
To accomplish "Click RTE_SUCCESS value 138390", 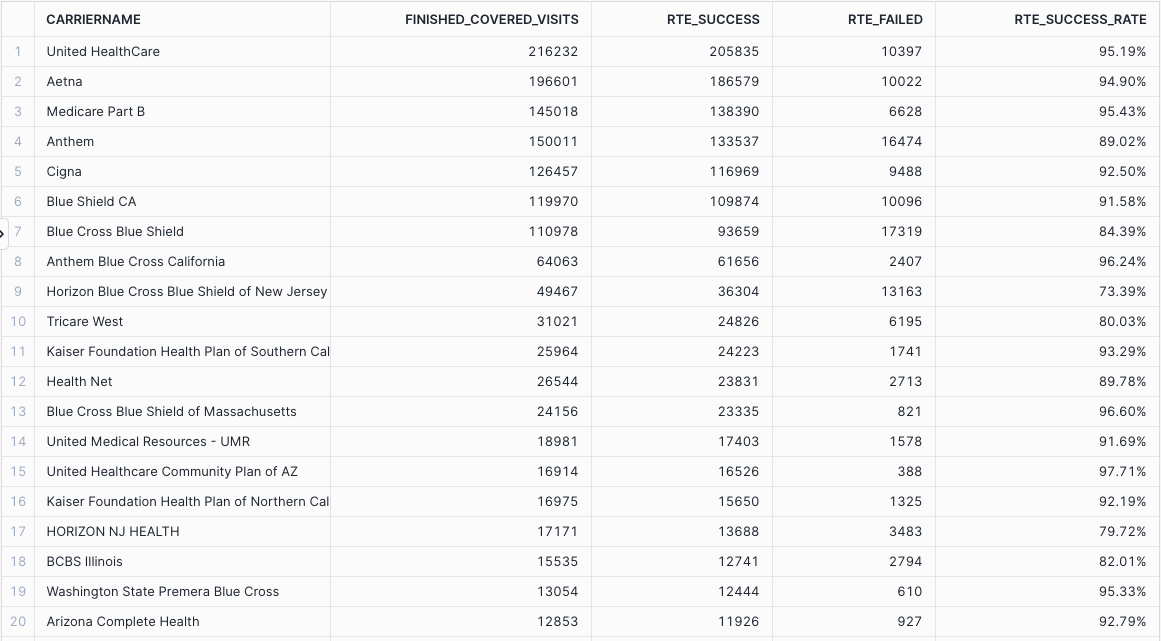I will (x=735, y=112).
